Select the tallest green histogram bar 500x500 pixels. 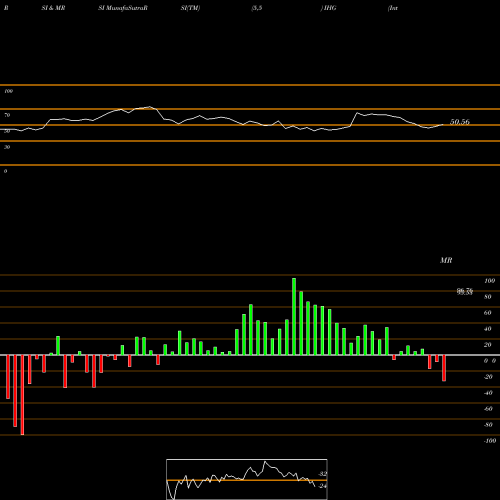pyautogui.click(x=294, y=316)
